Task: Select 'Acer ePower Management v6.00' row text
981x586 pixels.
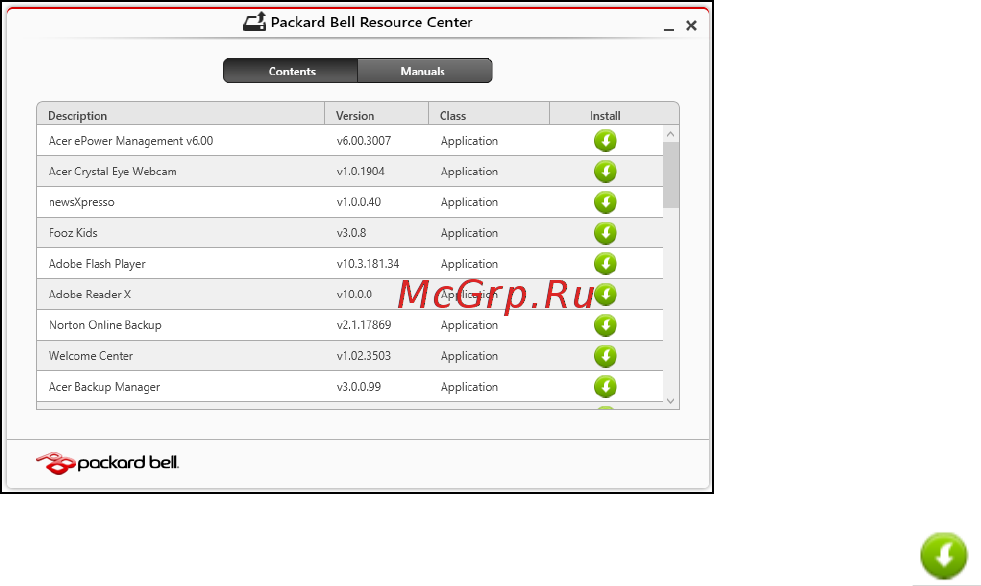Action: click(x=131, y=141)
